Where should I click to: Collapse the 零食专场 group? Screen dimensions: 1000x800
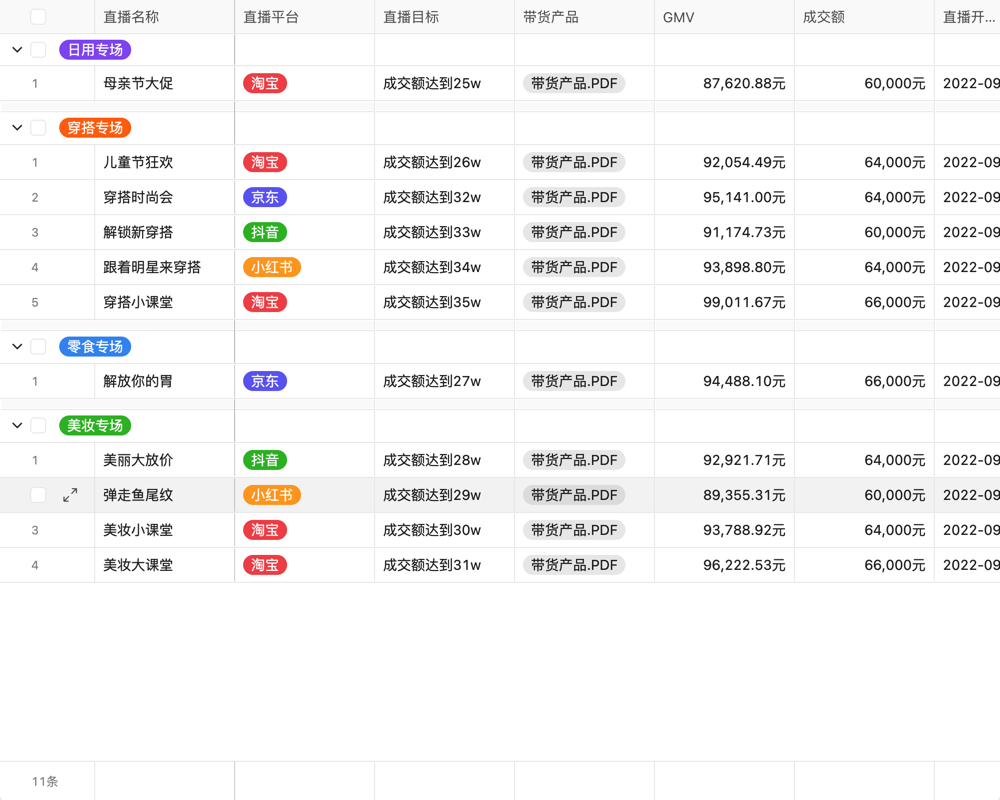click(x=15, y=346)
